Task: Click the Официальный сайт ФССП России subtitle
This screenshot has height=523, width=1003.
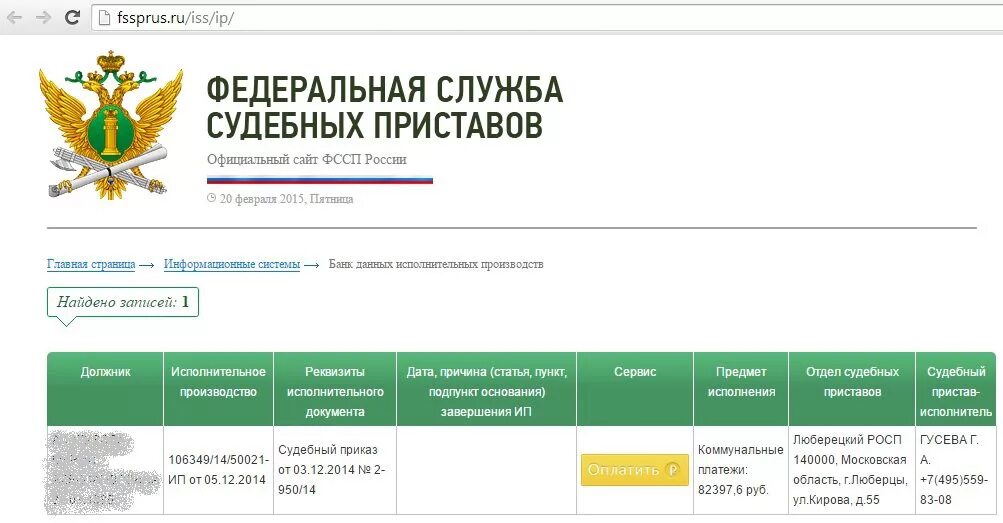Action: (306, 159)
